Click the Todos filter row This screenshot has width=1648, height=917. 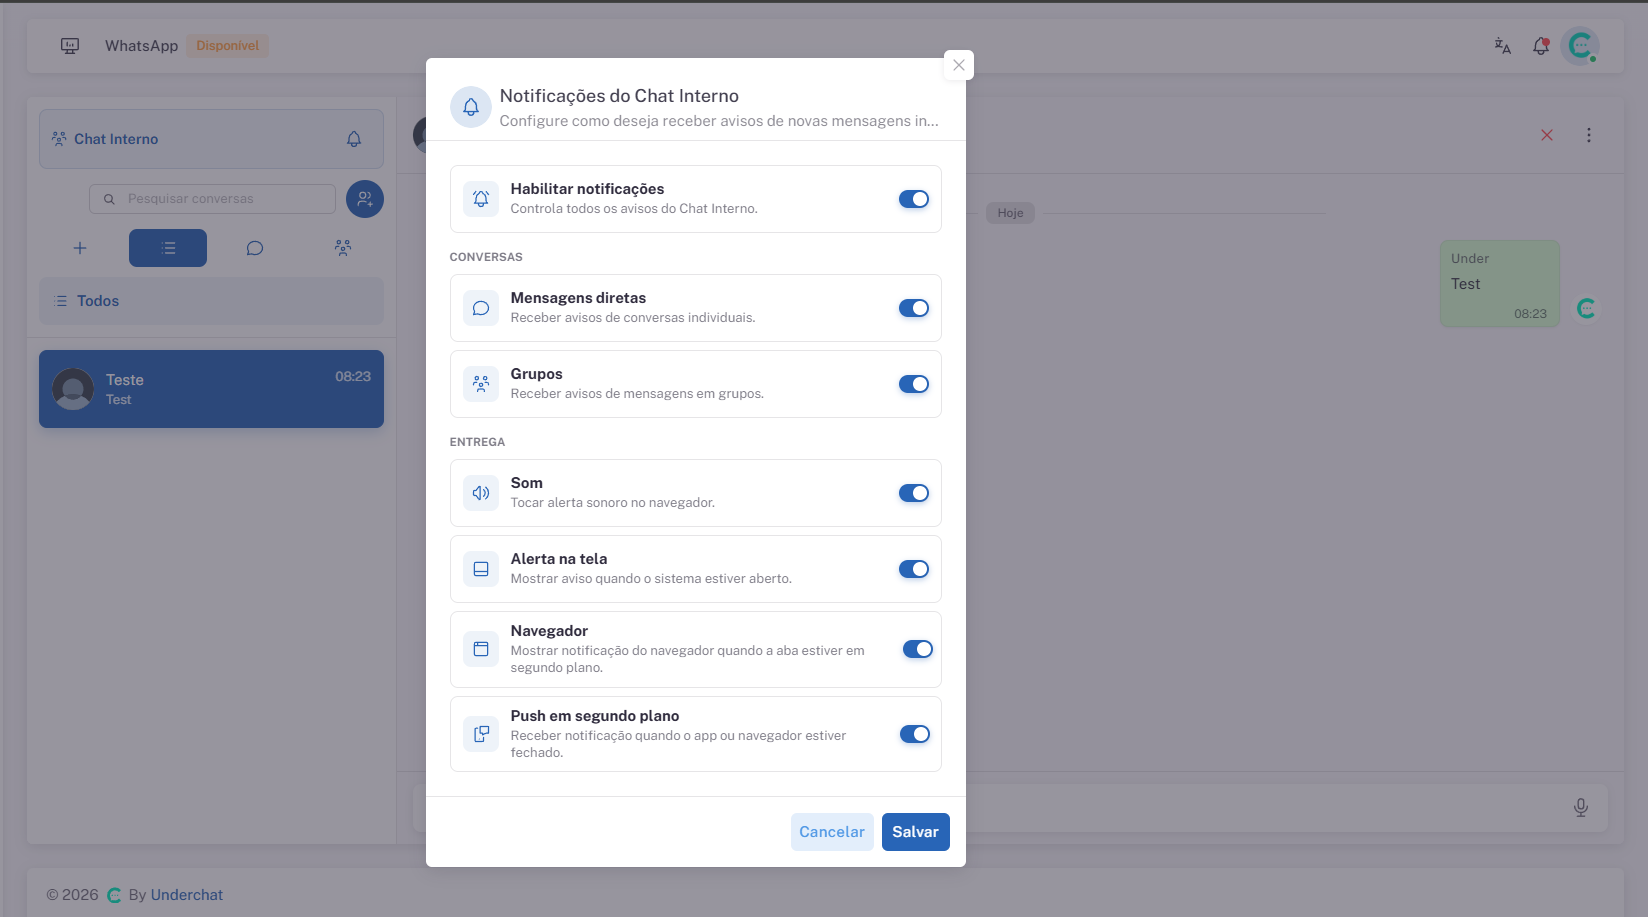211,301
